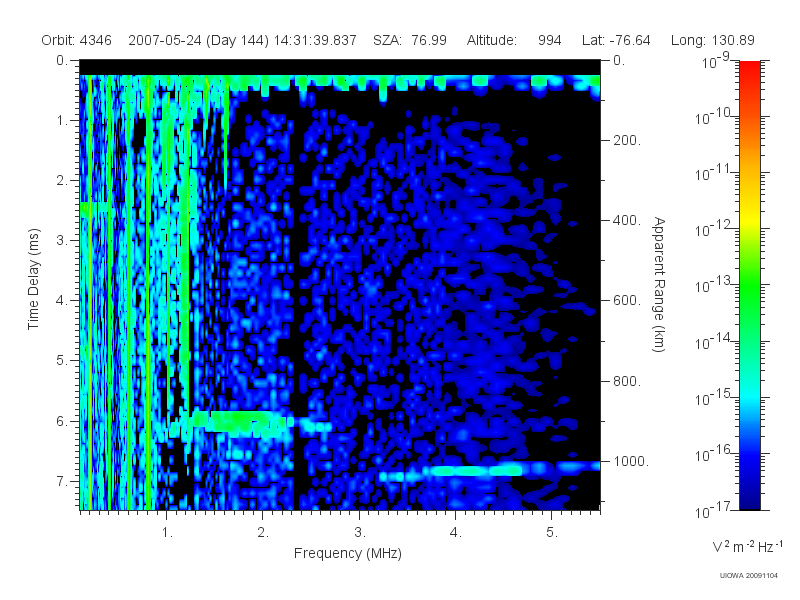Click the 3. frequency tick label
Screen dimensions: 800x600
coord(360,532)
